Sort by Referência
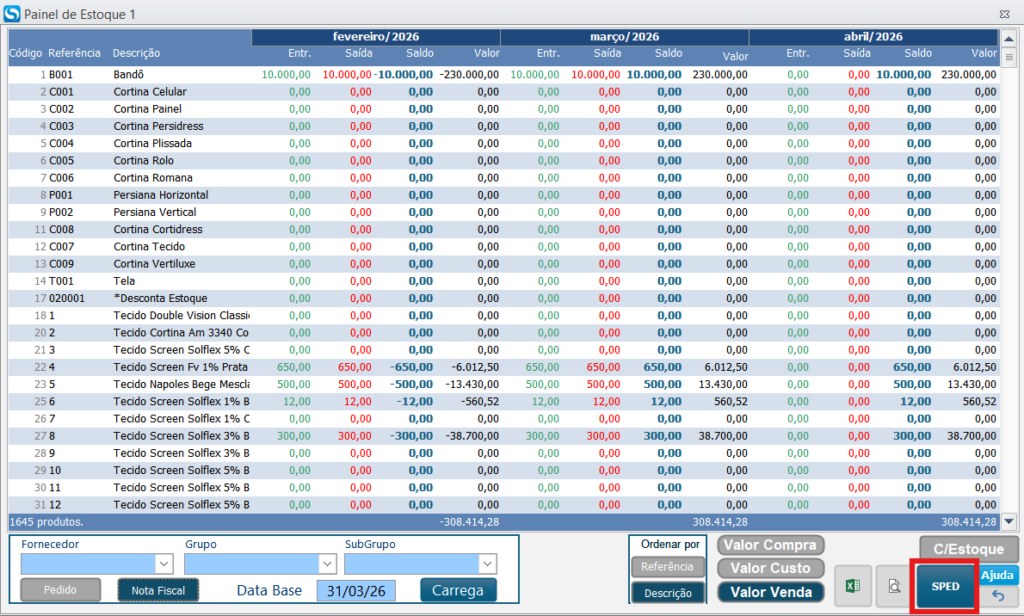This screenshot has height=616, width=1024. (667, 567)
